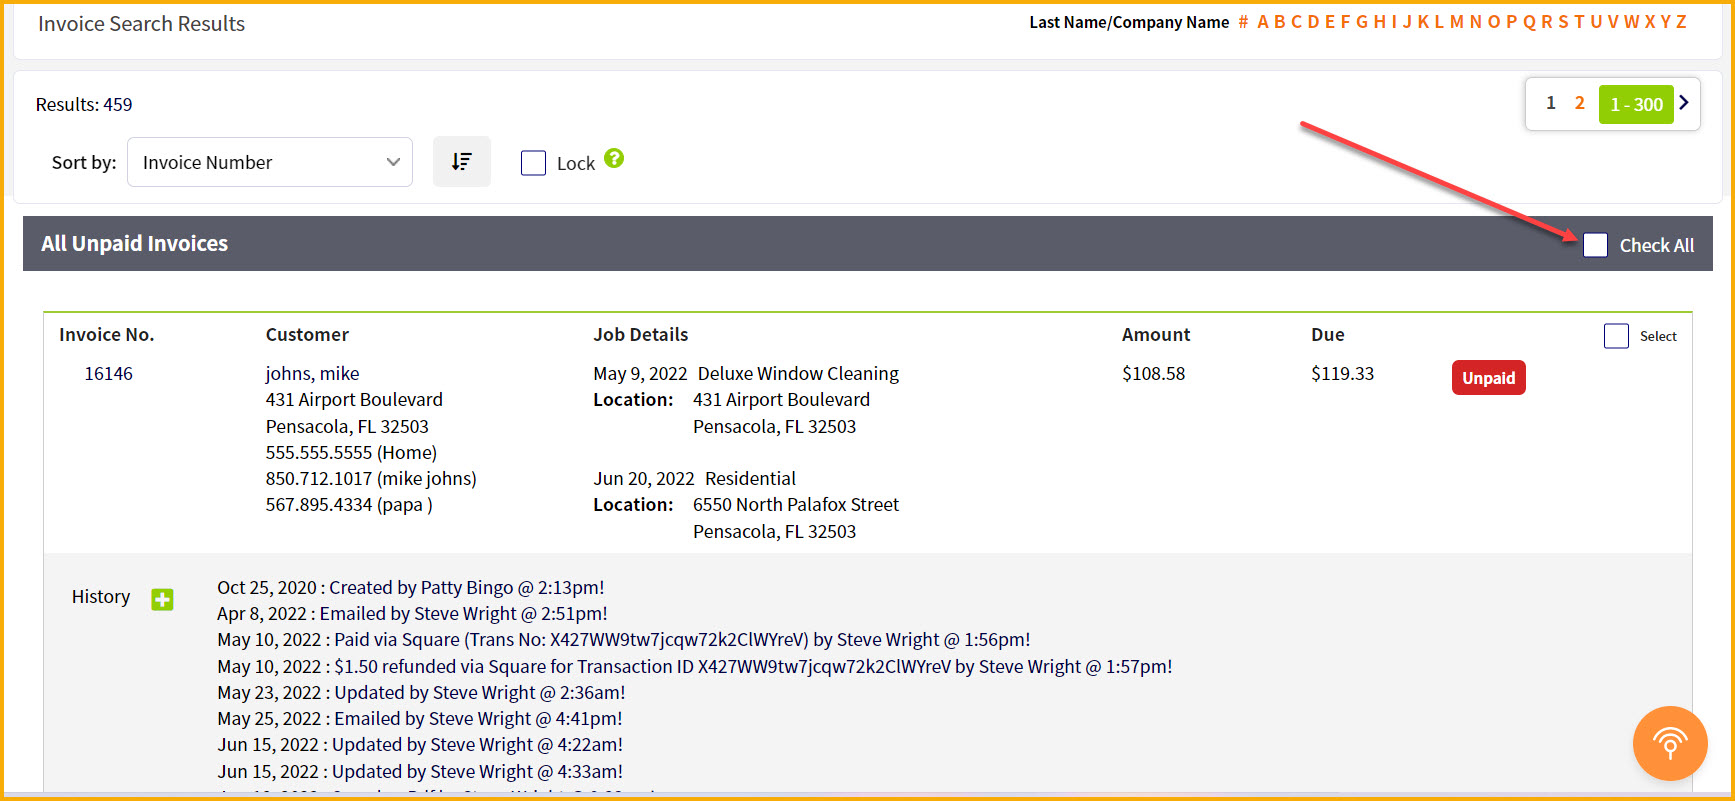This screenshot has width=1735, height=801.
Task: Add history entry with green plus icon
Action: [x=162, y=599]
